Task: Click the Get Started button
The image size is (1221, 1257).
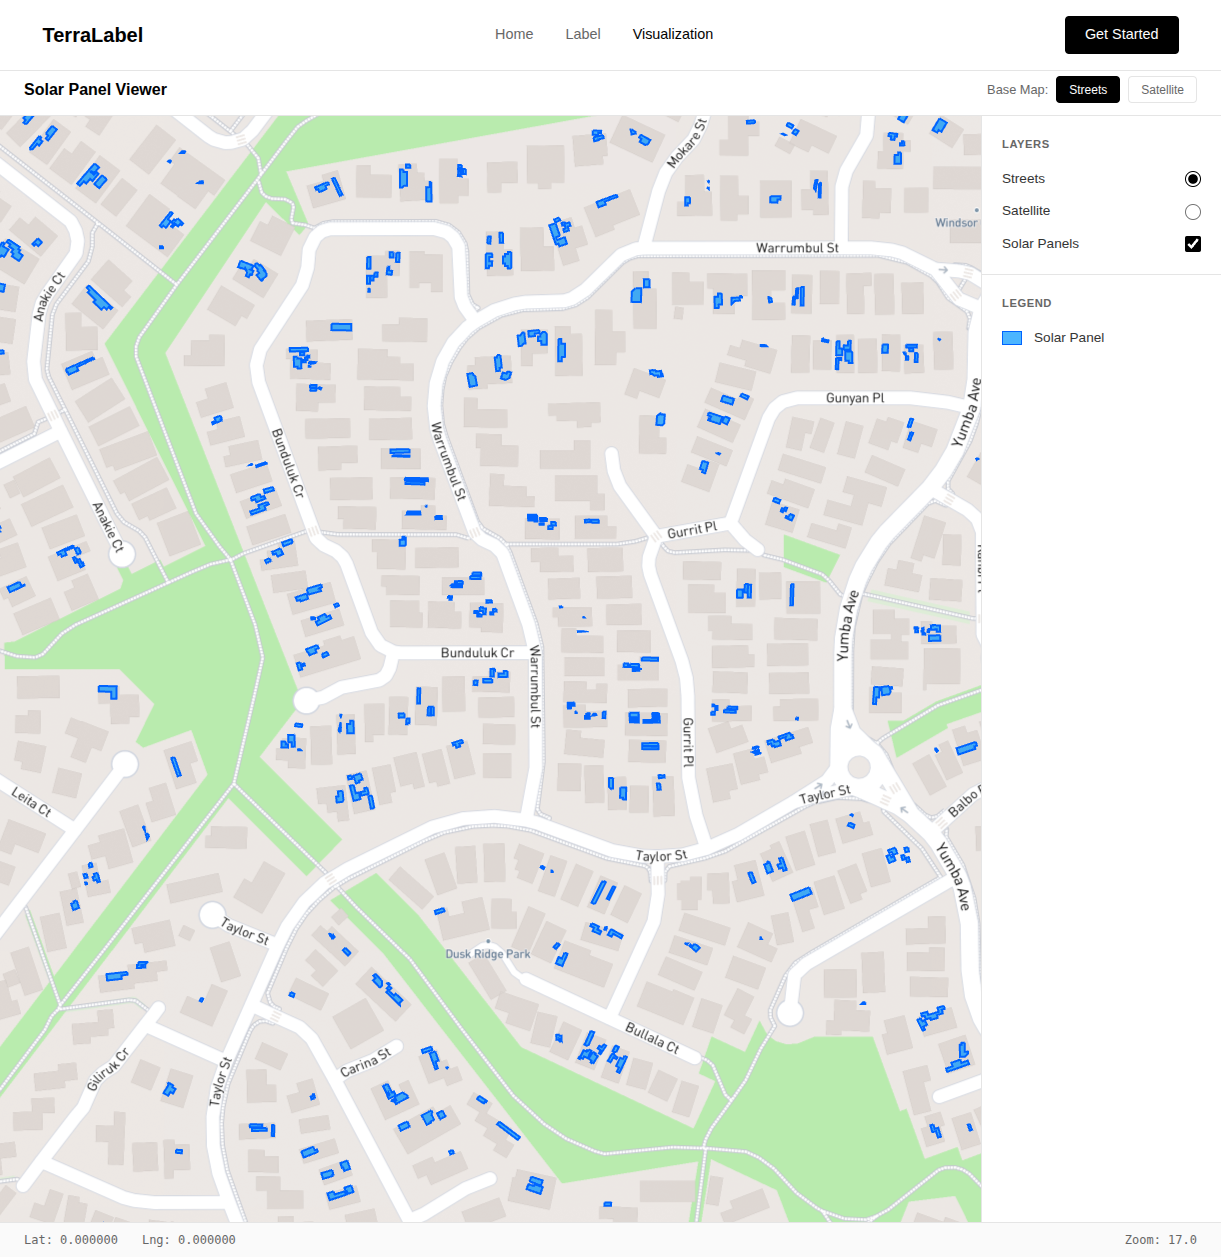Action: 1121,34
